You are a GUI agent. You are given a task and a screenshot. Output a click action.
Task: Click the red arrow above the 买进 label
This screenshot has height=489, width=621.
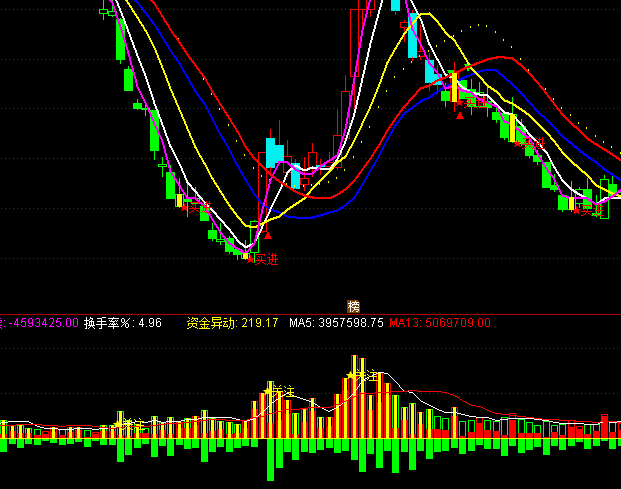click(267, 236)
